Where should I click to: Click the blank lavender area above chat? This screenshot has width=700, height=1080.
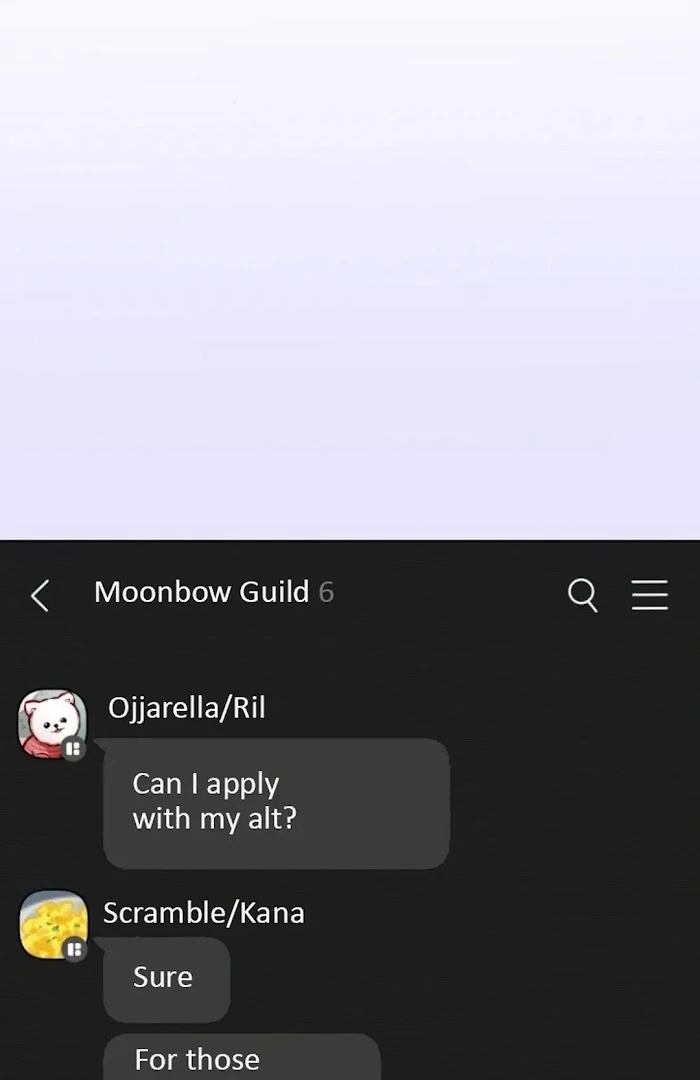coord(350,269)
